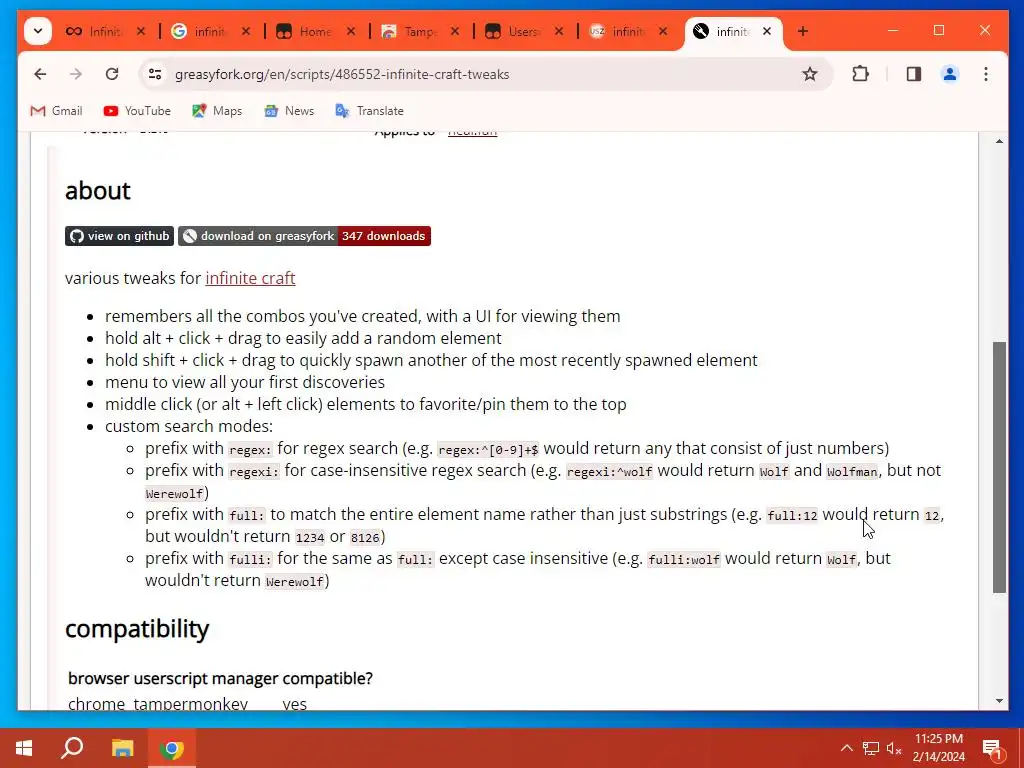Open the tab search dropdown arrow
The height and width of the screenshot is (768, 1024).
point(38,31)
